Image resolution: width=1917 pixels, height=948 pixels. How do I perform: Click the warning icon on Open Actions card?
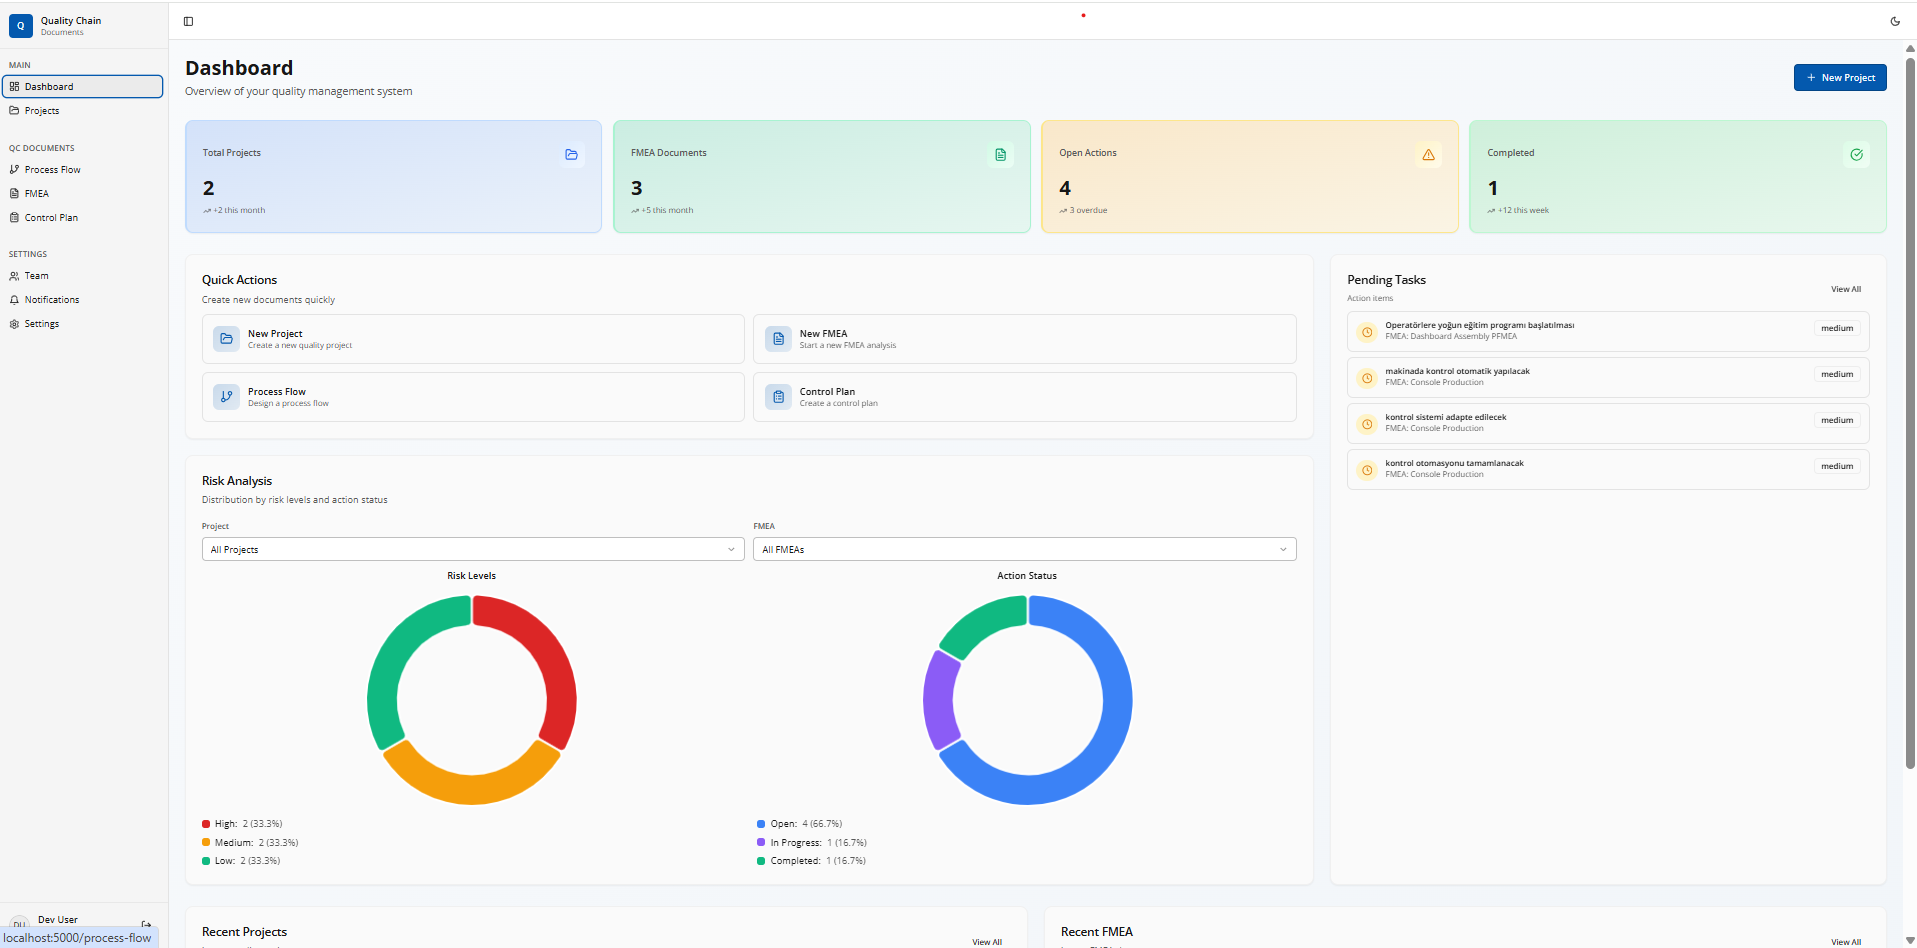[1428, 154]
